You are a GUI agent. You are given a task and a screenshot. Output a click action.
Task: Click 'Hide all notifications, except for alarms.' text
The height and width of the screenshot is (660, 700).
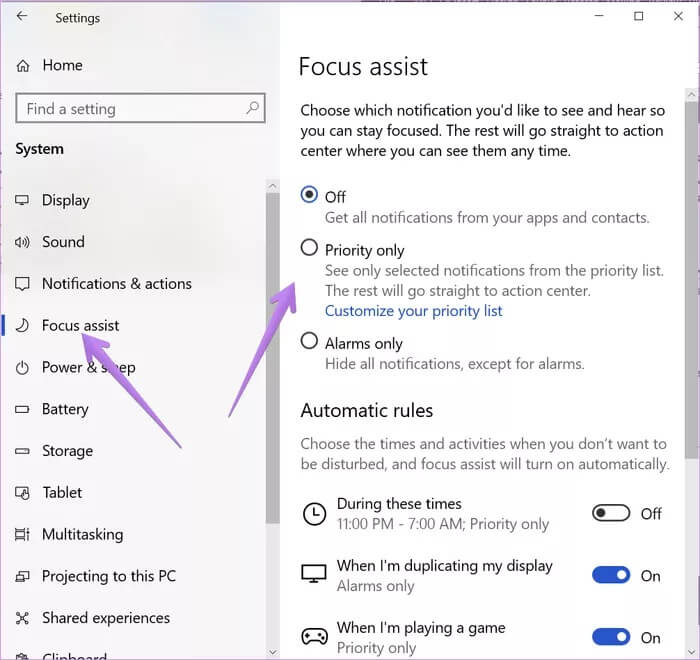click(454, 364)
